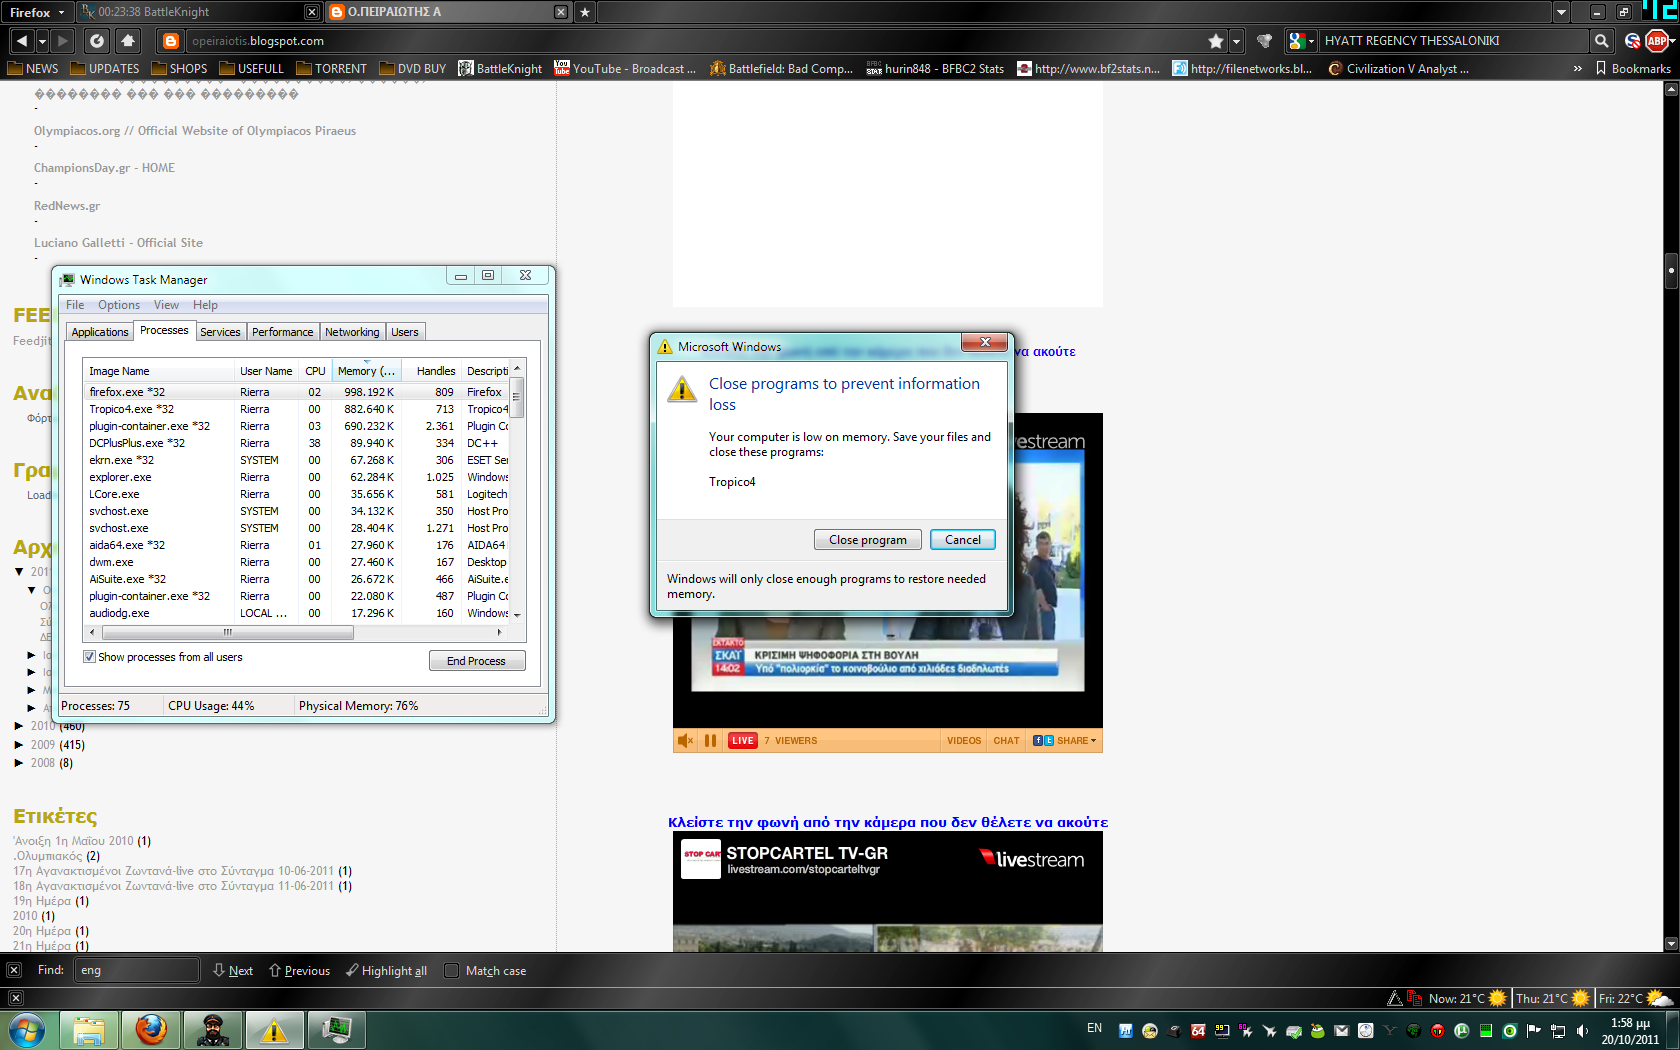Find Previous occurrence button
1680x1050 pixels.
(x=299, y=970)
